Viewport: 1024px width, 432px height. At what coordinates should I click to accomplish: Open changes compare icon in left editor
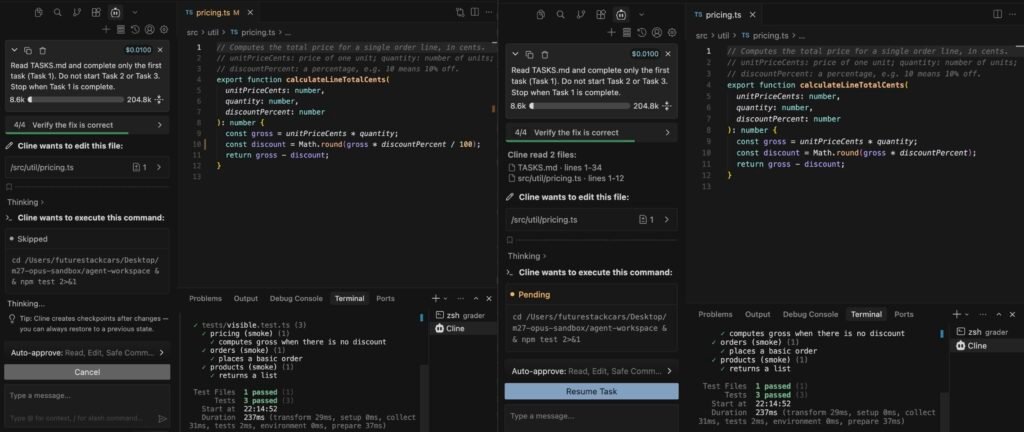tap(460, 12)
